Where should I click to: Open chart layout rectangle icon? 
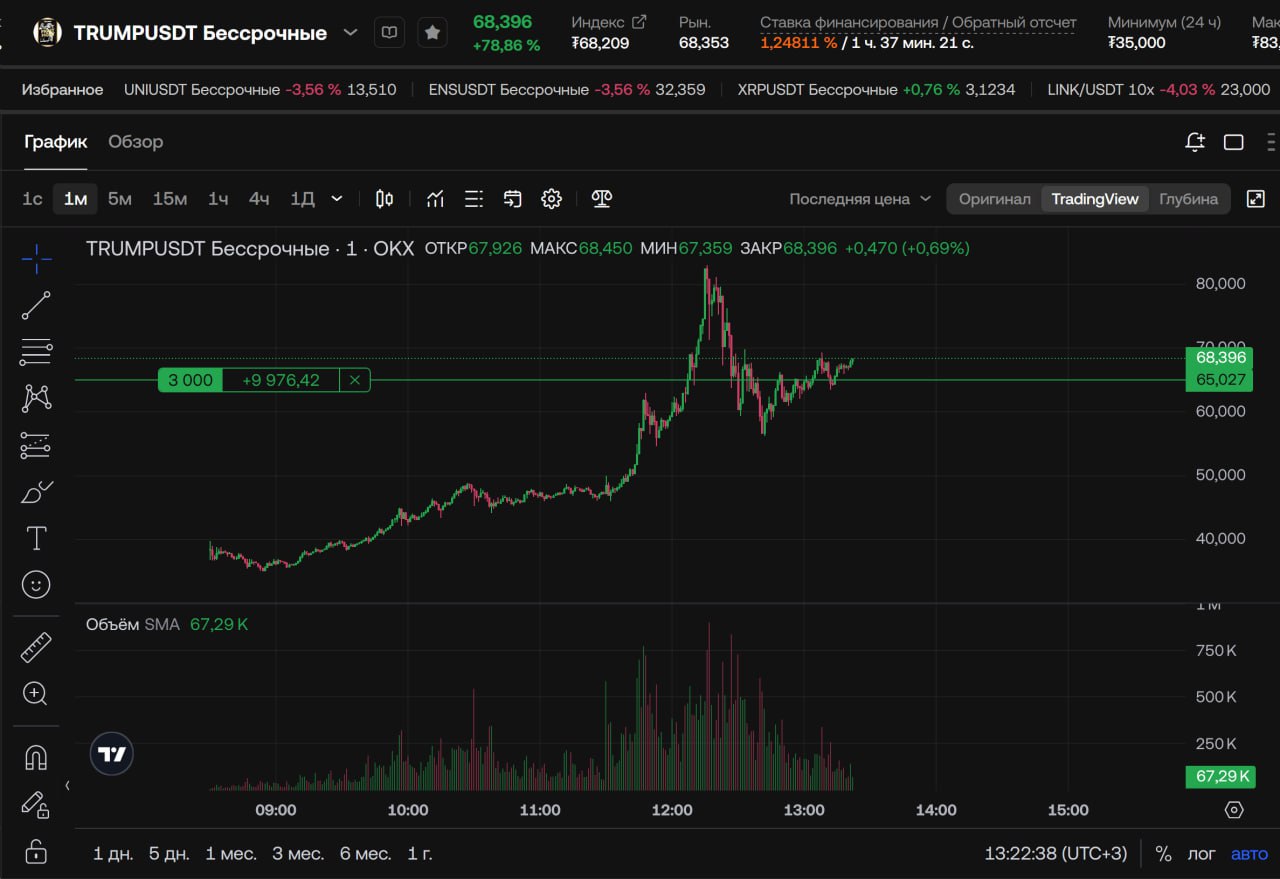(x=1234, y=142)
